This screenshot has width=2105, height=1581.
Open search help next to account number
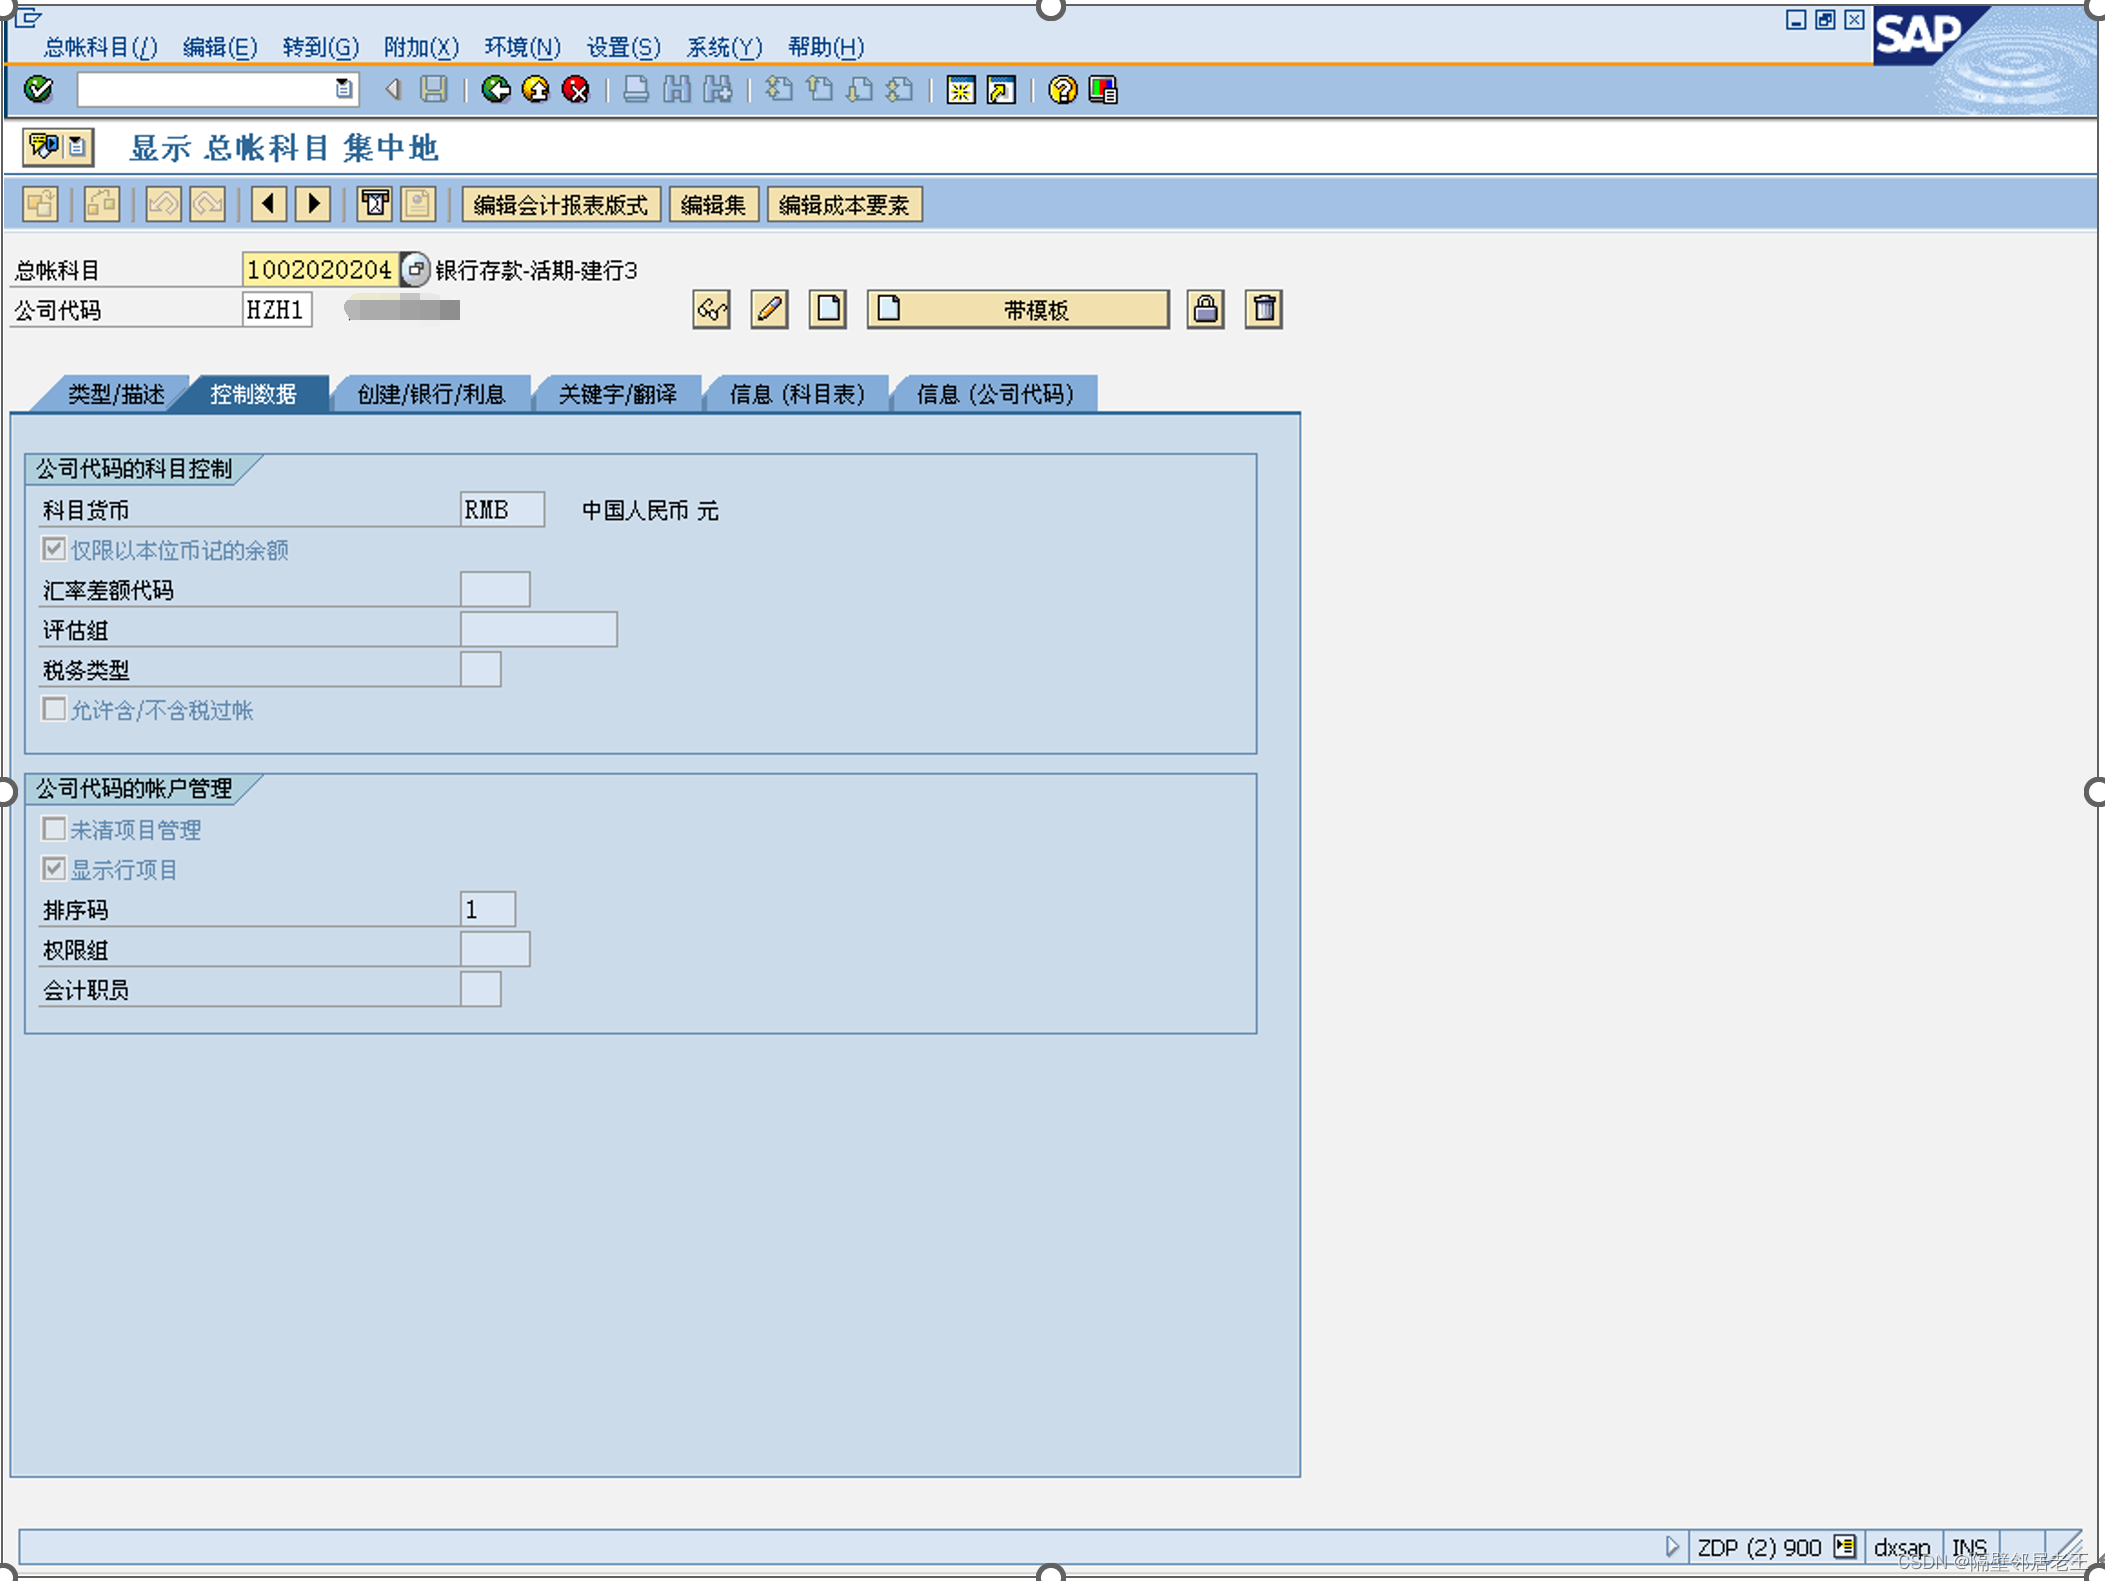click(x=415, y=269)
